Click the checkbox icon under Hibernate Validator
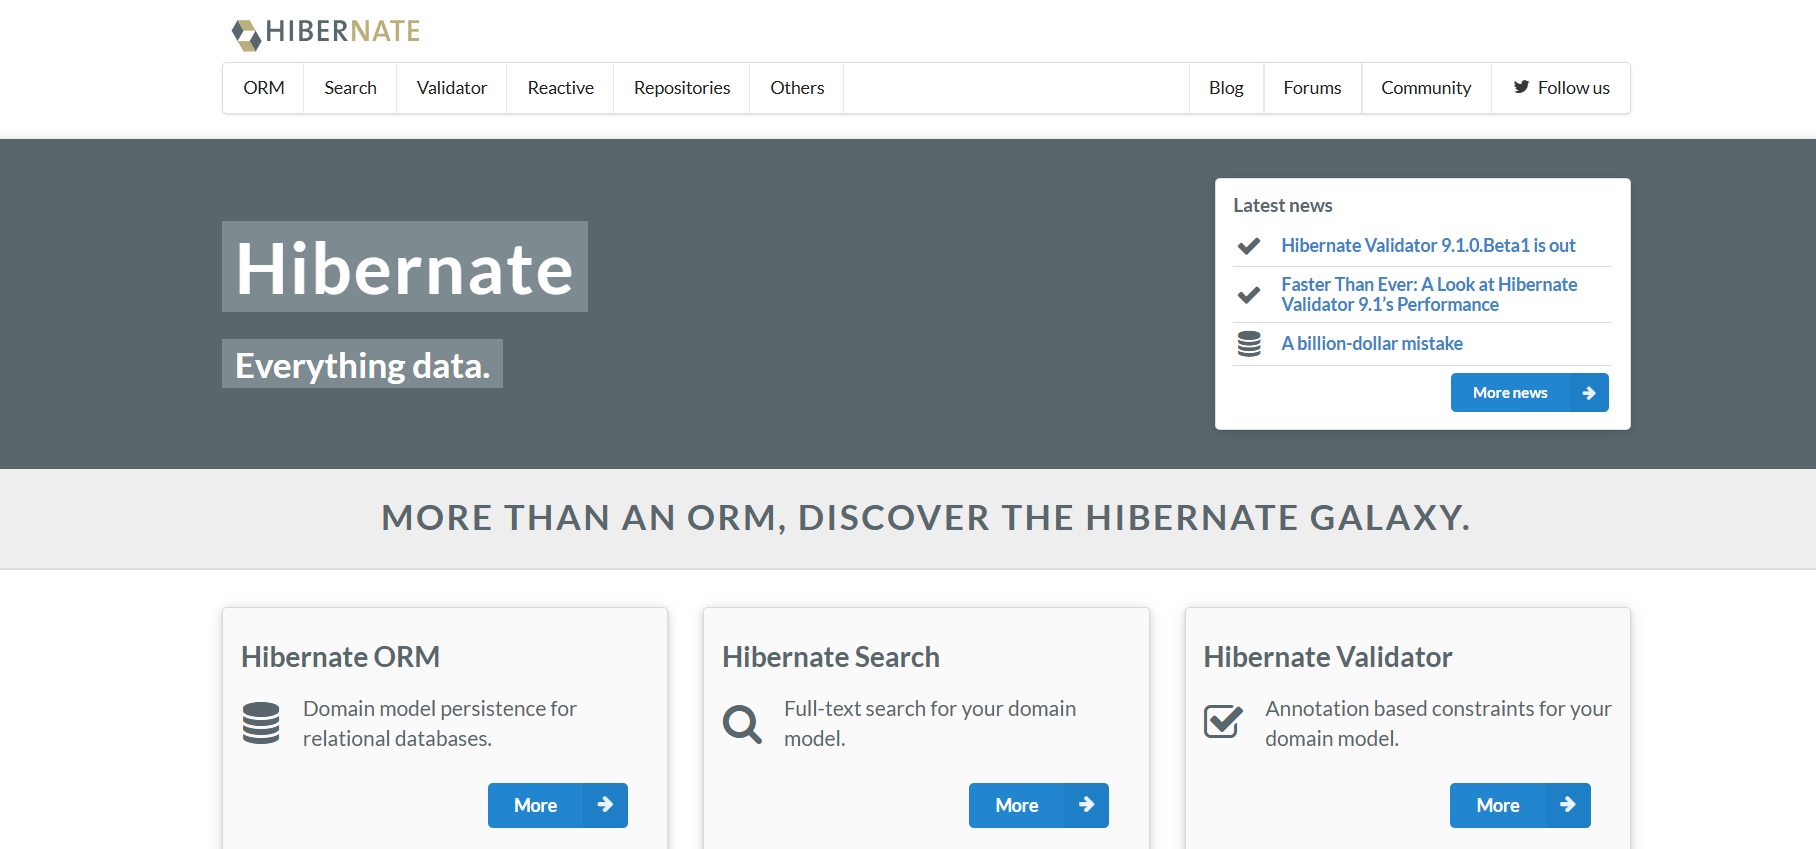This screenshot has height=849, width=1816. point(1223,721)
